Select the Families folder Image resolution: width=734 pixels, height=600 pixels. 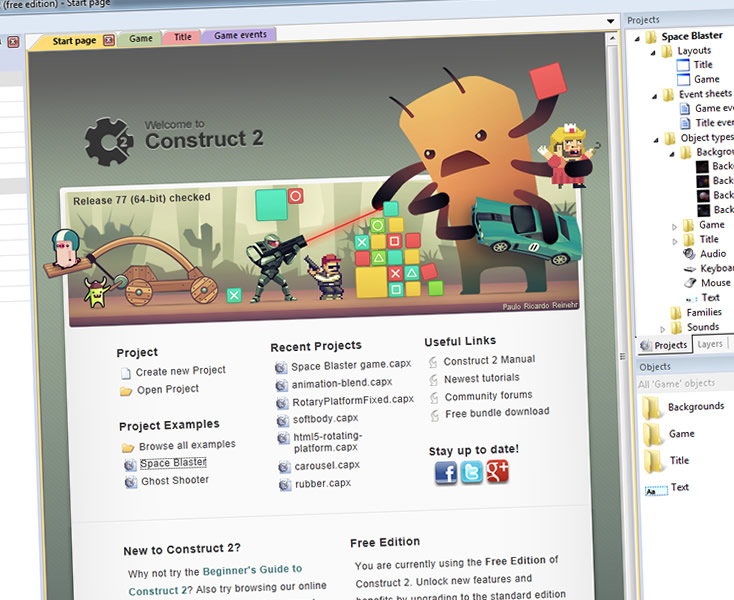(704, 312)
